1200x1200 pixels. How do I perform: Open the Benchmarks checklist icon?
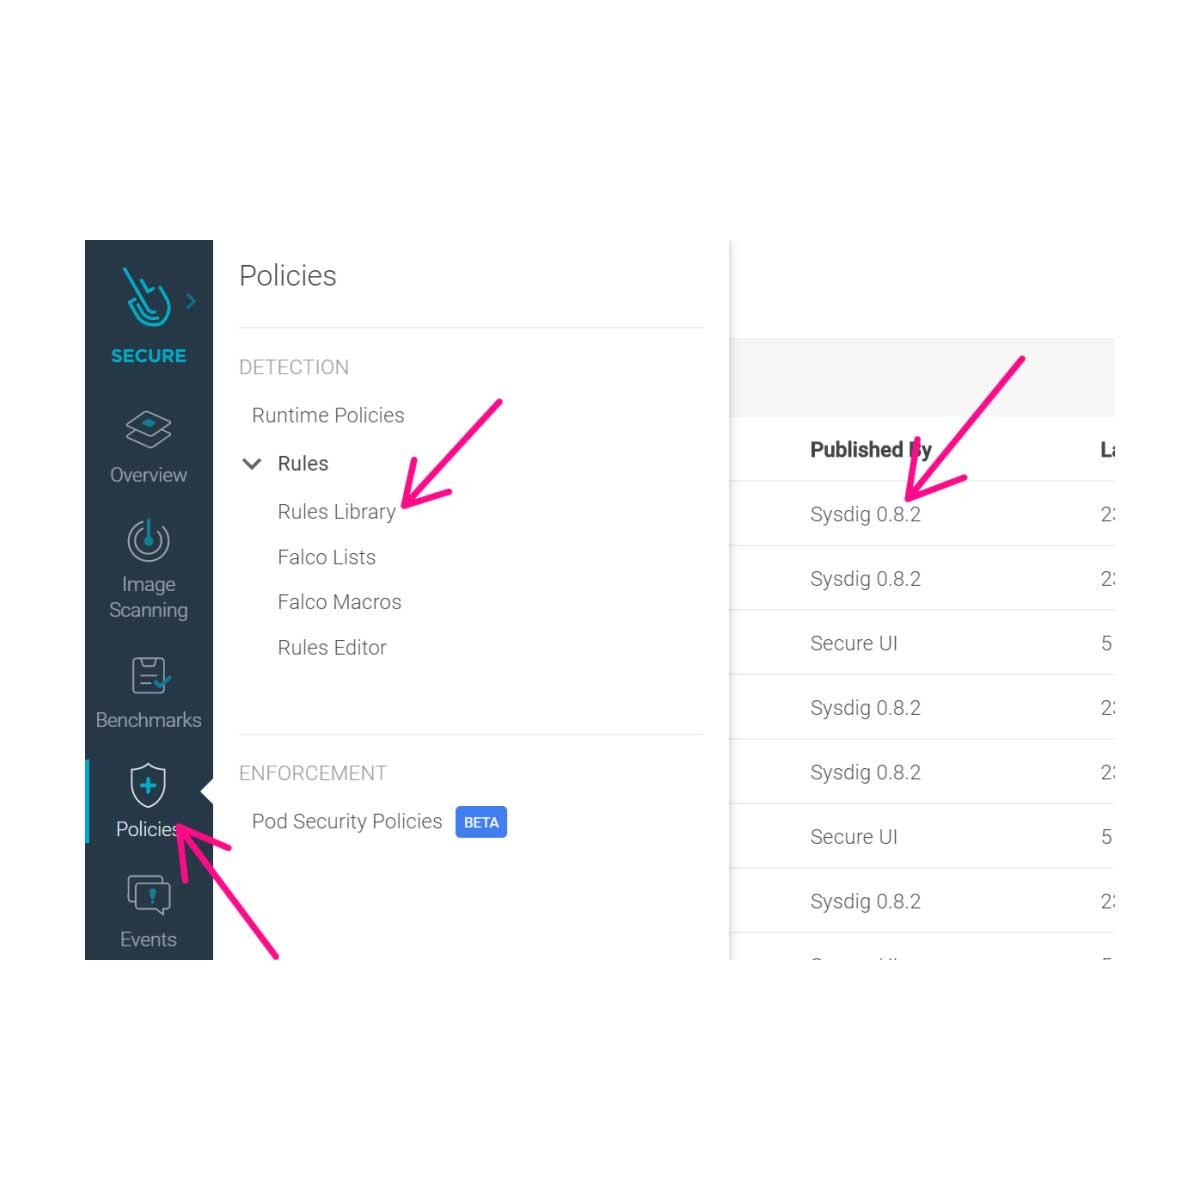150,676
